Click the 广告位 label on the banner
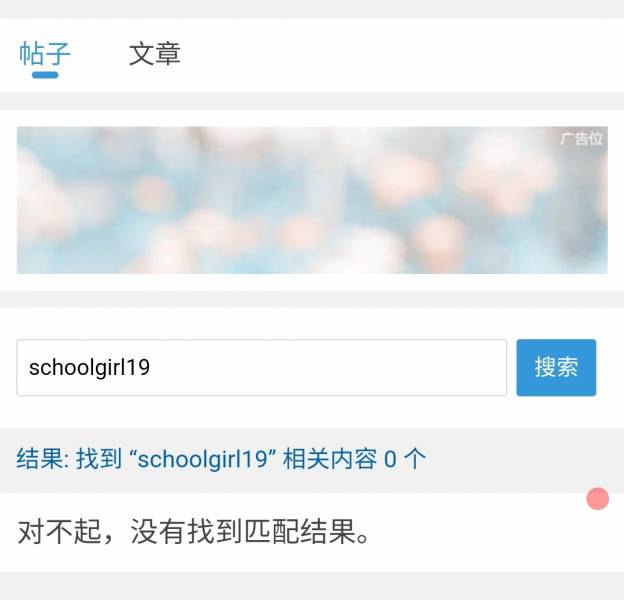 (581, 139)
